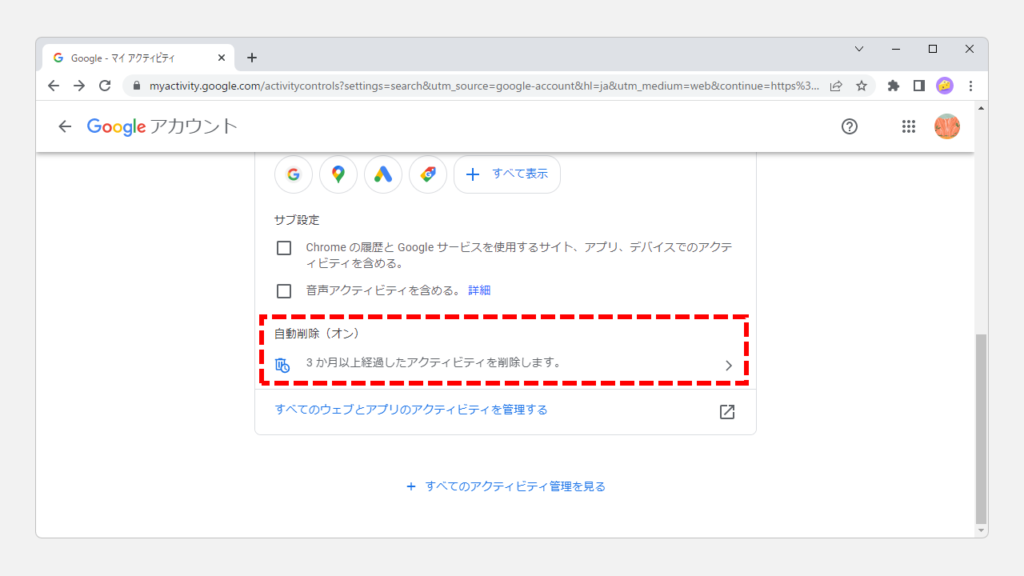This screenshot has width=1024, height=576.
Task: Click the Chrome service icon
Action: (x=428, y=174)
